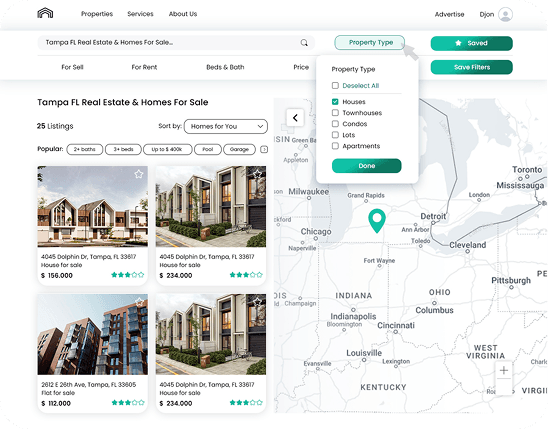
Task: Open the Sort by Homes for You dropdown
Action: tap(226, 126)
